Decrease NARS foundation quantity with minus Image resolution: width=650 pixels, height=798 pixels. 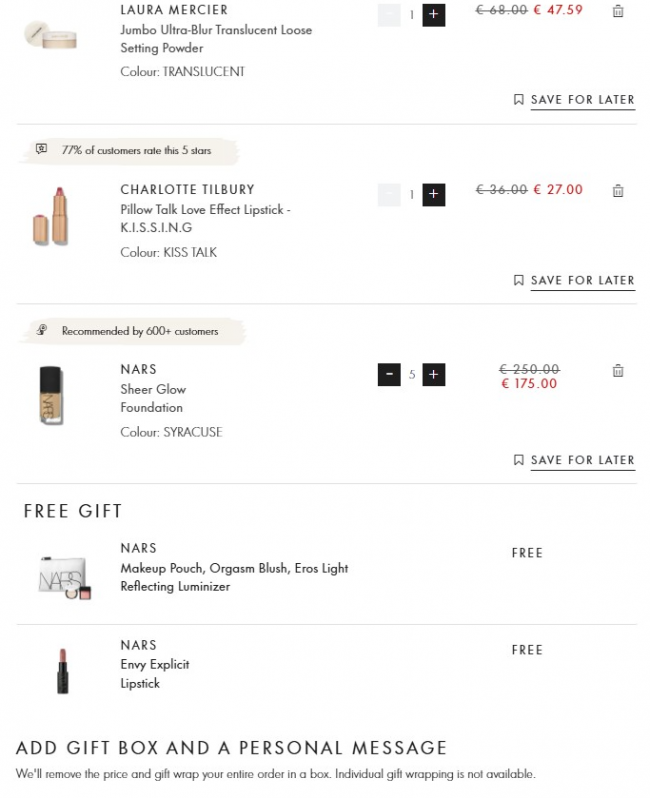[x=389, y=375]
